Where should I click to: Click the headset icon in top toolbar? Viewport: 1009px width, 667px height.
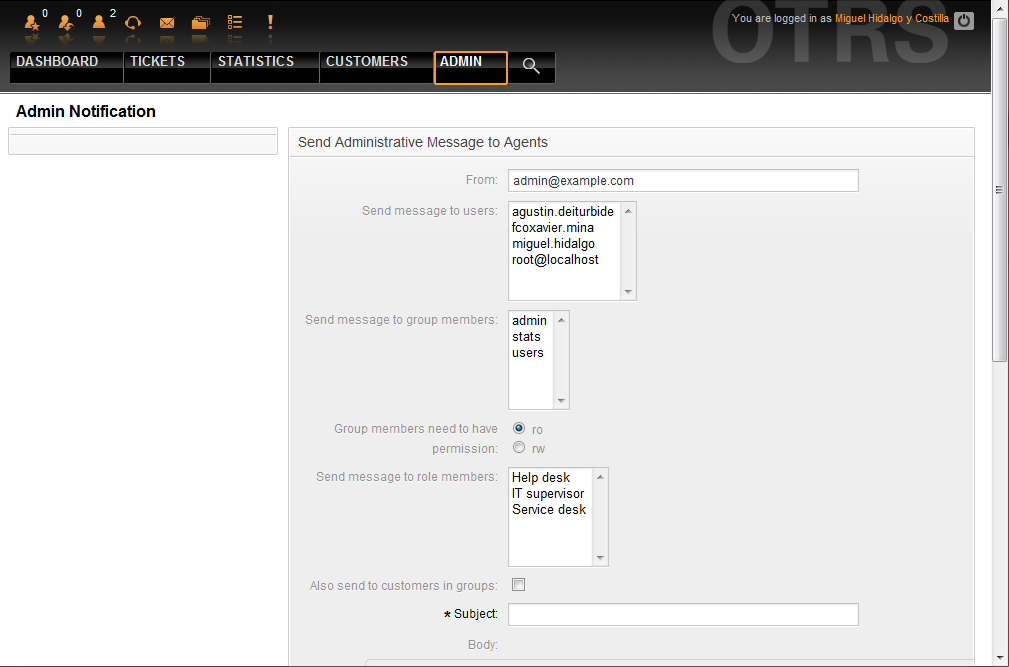click(x=132, y=22)
